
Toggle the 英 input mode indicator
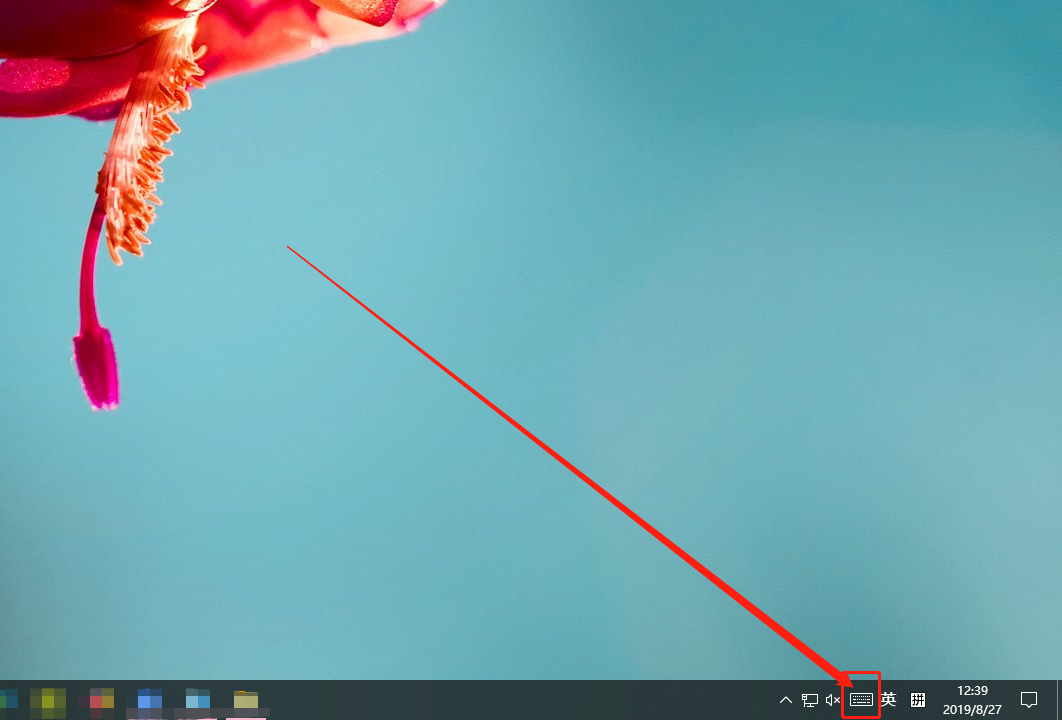pos(888,700)
